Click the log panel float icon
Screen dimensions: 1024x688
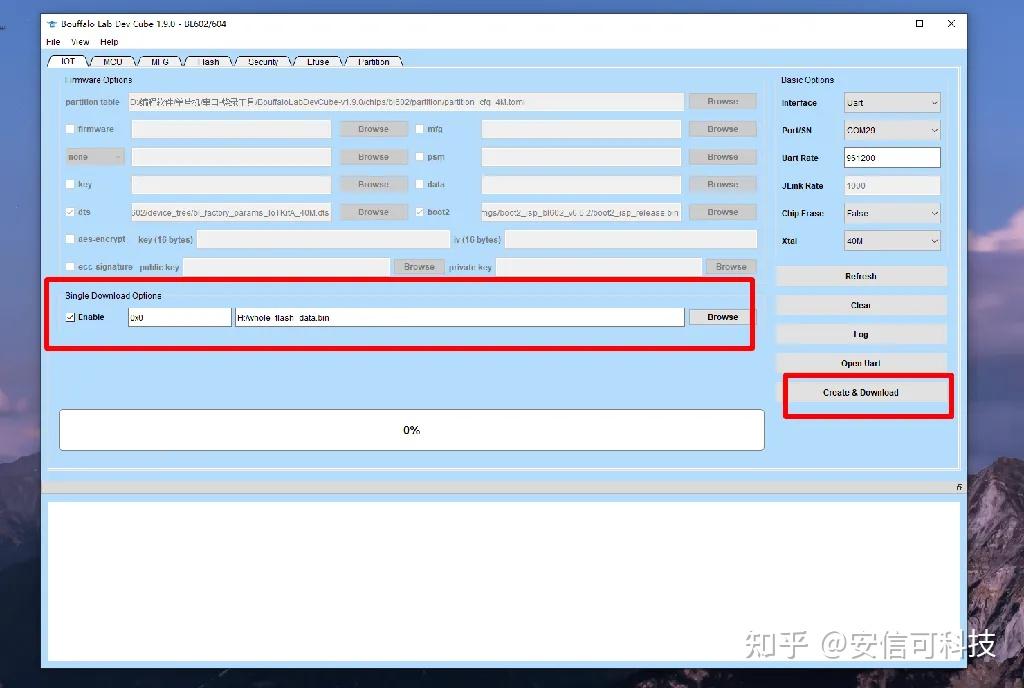point(959,487)
